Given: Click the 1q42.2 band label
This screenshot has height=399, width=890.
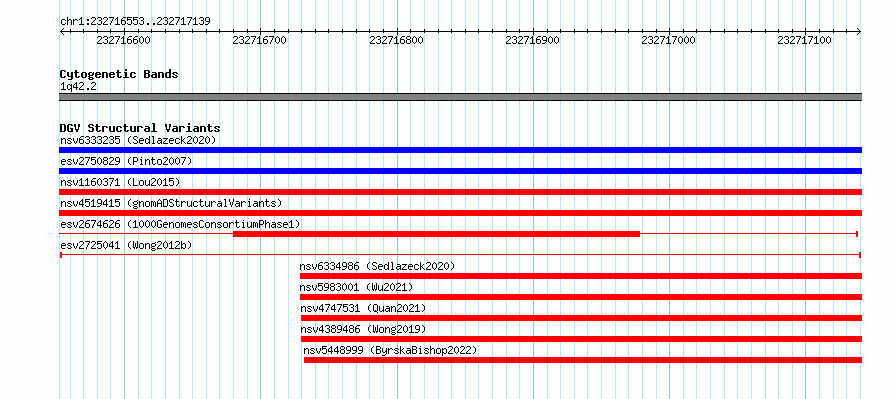Looking at the screenshot, I should 78,86.
